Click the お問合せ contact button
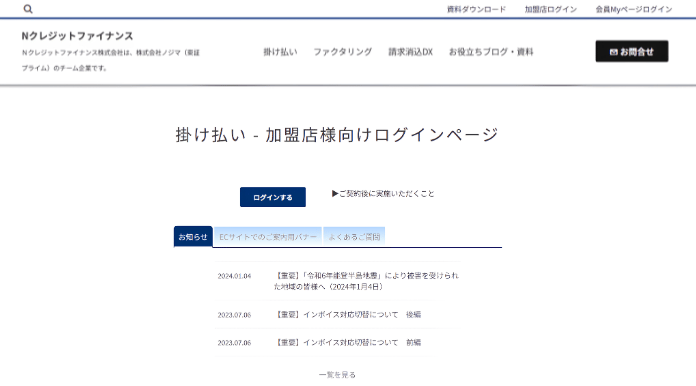Image resolution: width=696 pixels, height=386 pixels. point(632,51)
